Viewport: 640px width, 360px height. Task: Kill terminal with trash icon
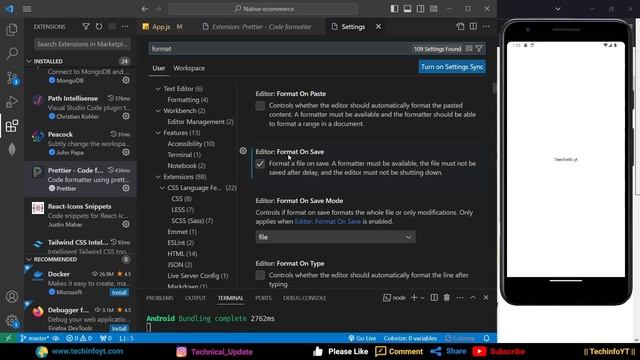coord(447,298)
